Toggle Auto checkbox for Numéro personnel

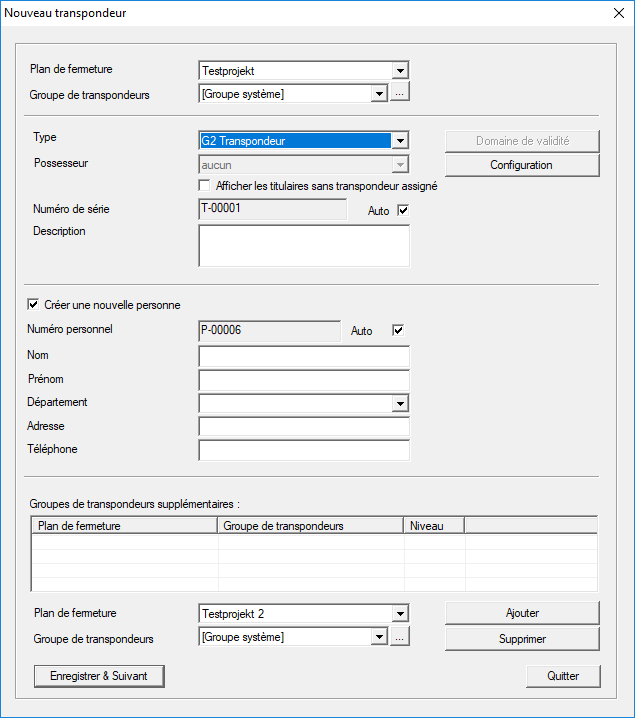pos(399,330)
